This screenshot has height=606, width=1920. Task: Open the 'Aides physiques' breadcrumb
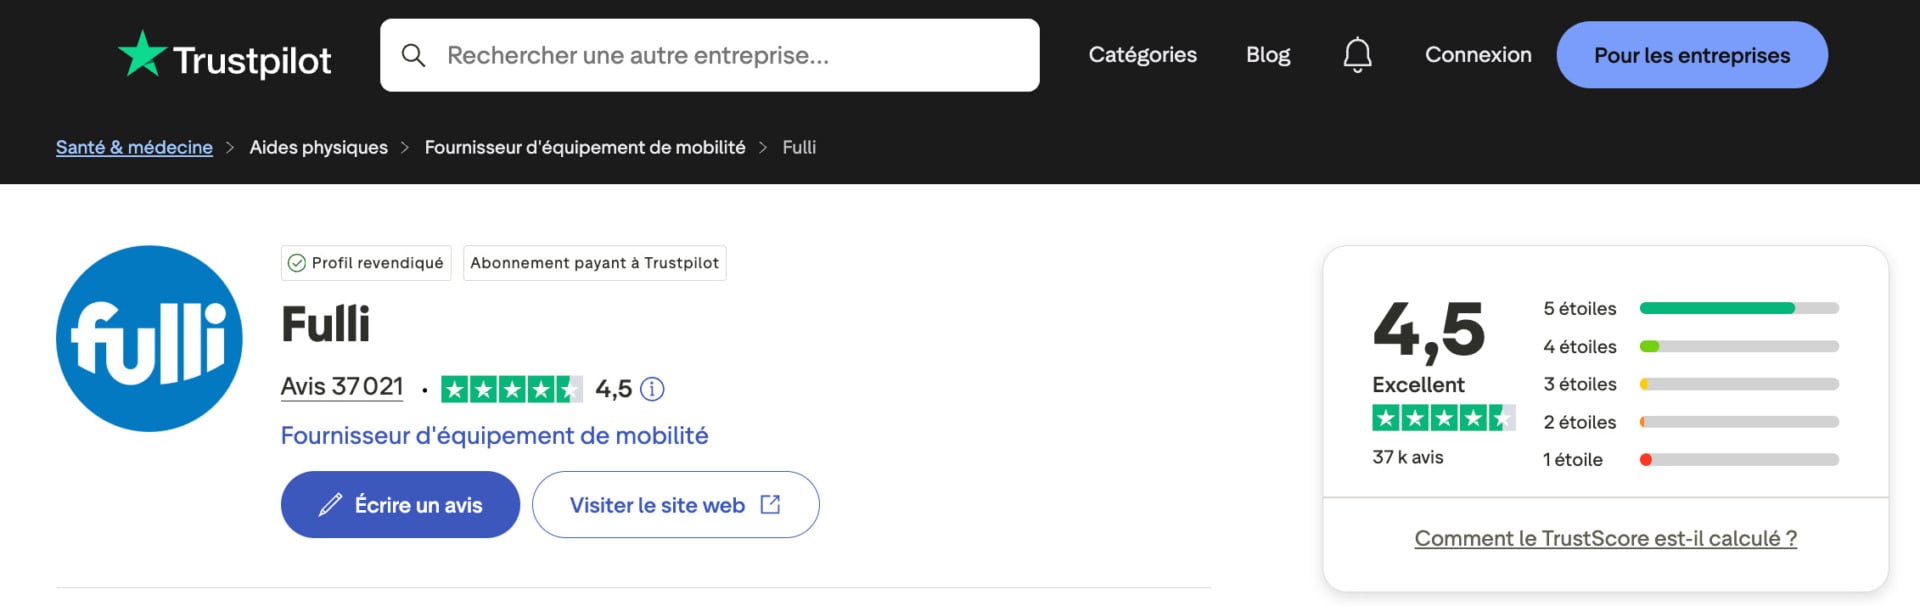[318, 147]
